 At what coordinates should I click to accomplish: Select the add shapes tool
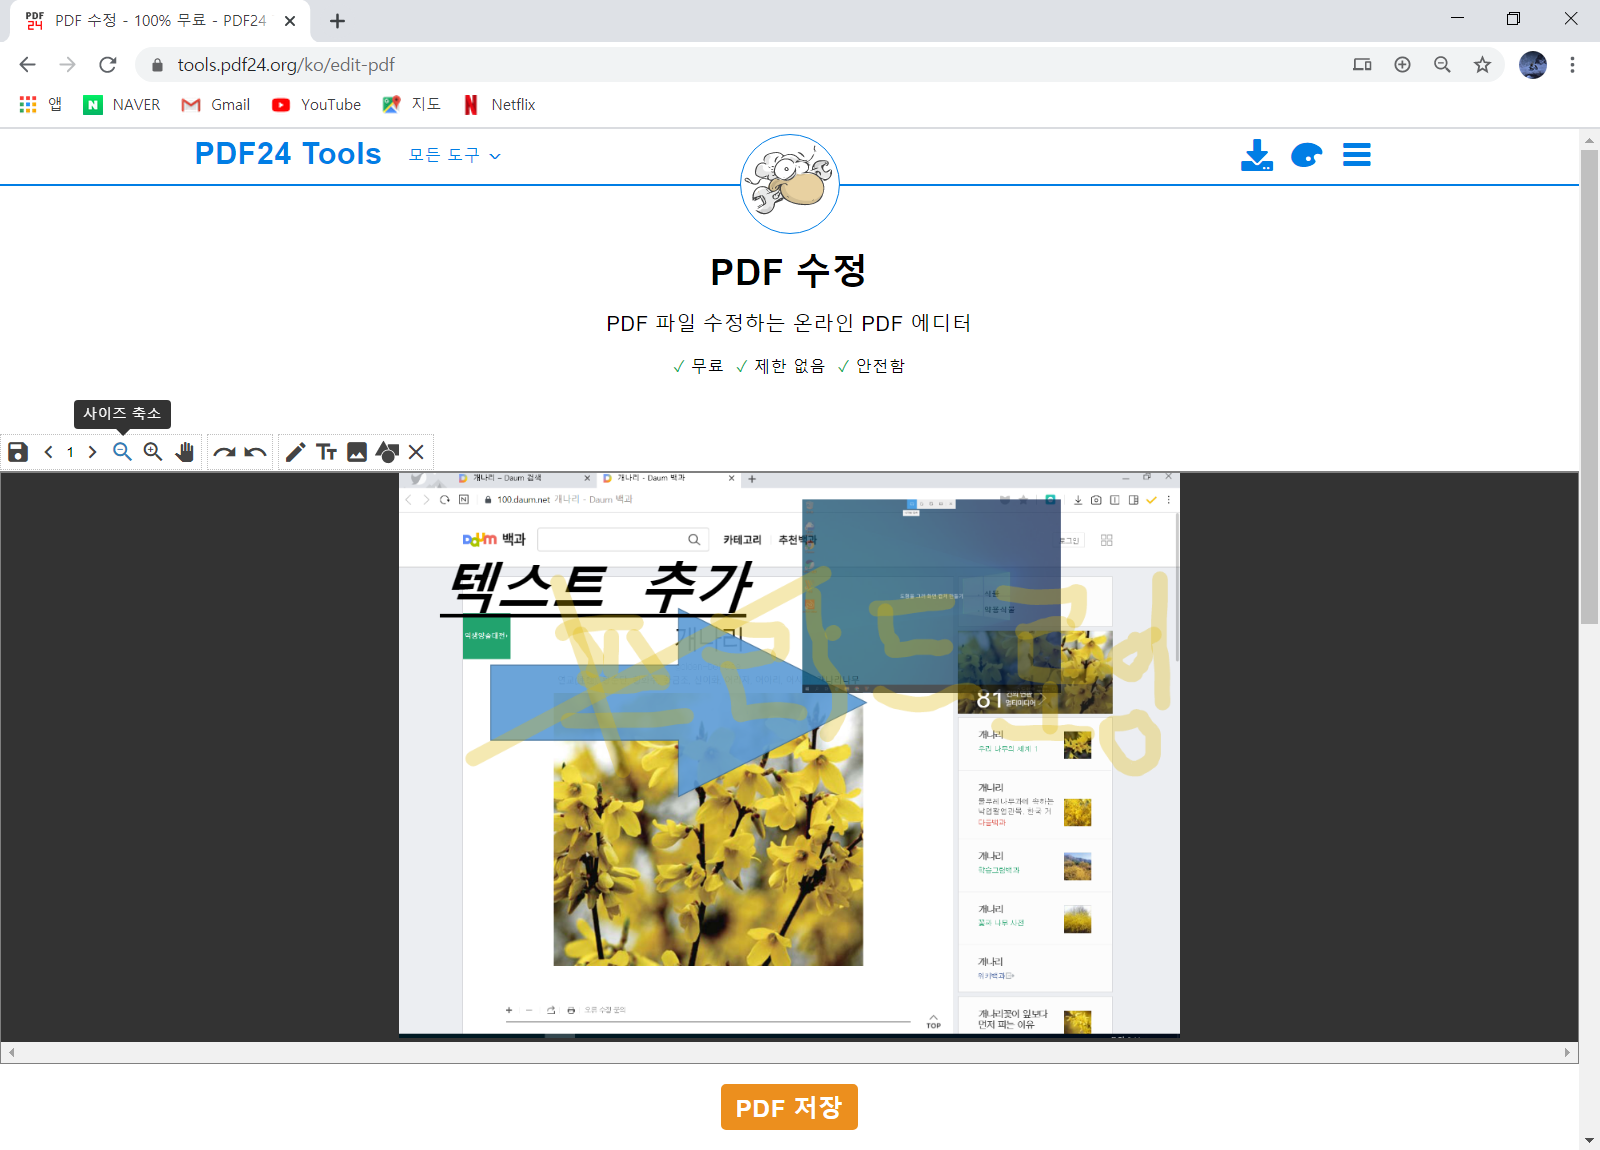[387, 452]
